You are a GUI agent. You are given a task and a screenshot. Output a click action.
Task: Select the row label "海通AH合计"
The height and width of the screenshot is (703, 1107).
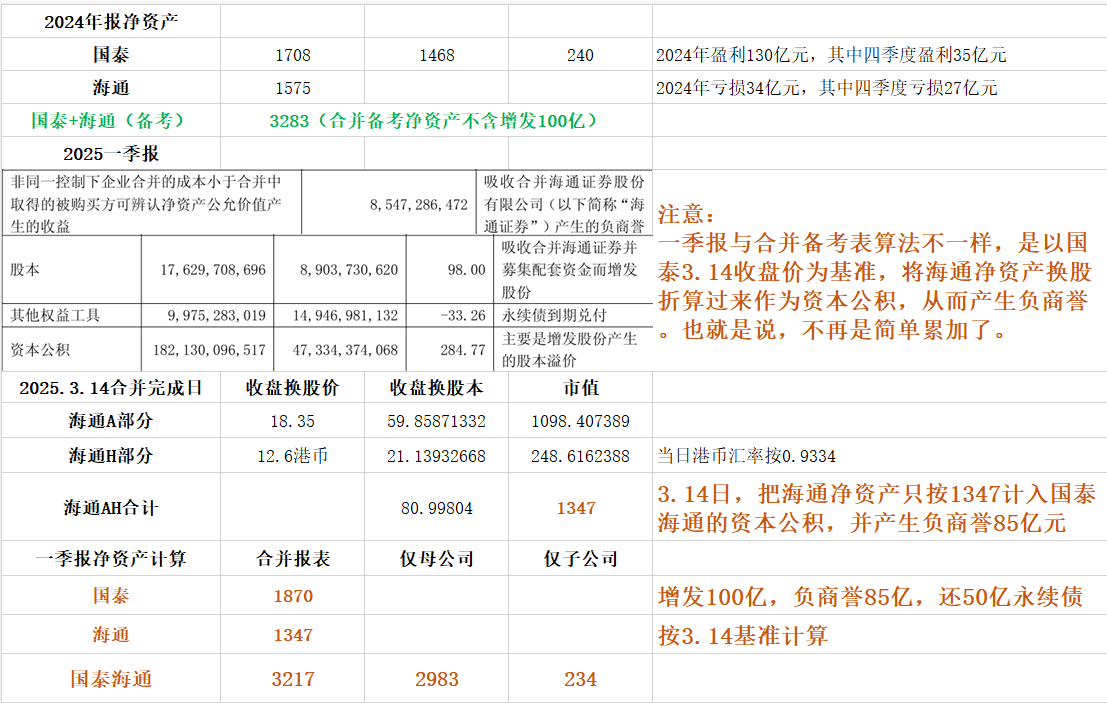pos(111,507)
